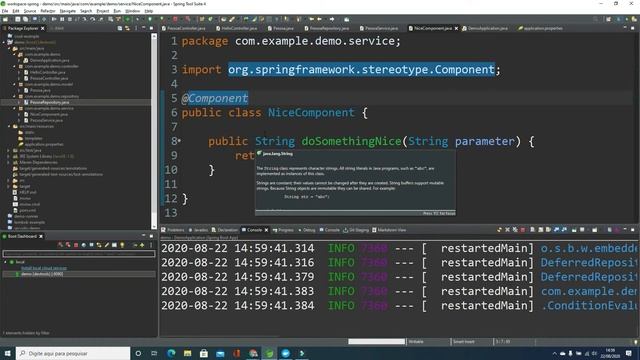This screenshot has width=640, height=360.
Task: Collapse the local node in Boot Dashboard
Action: [6, 262]
